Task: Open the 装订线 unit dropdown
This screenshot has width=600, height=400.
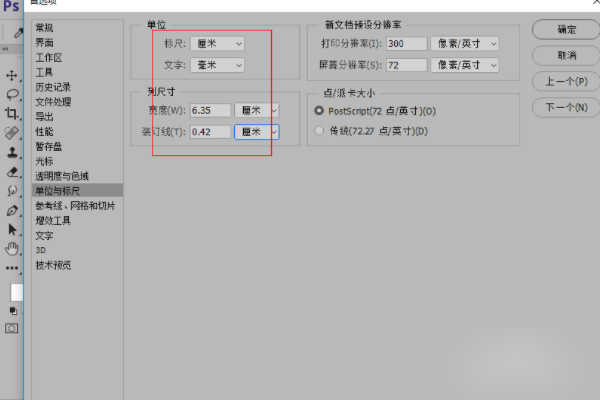Action: (257, 132)
